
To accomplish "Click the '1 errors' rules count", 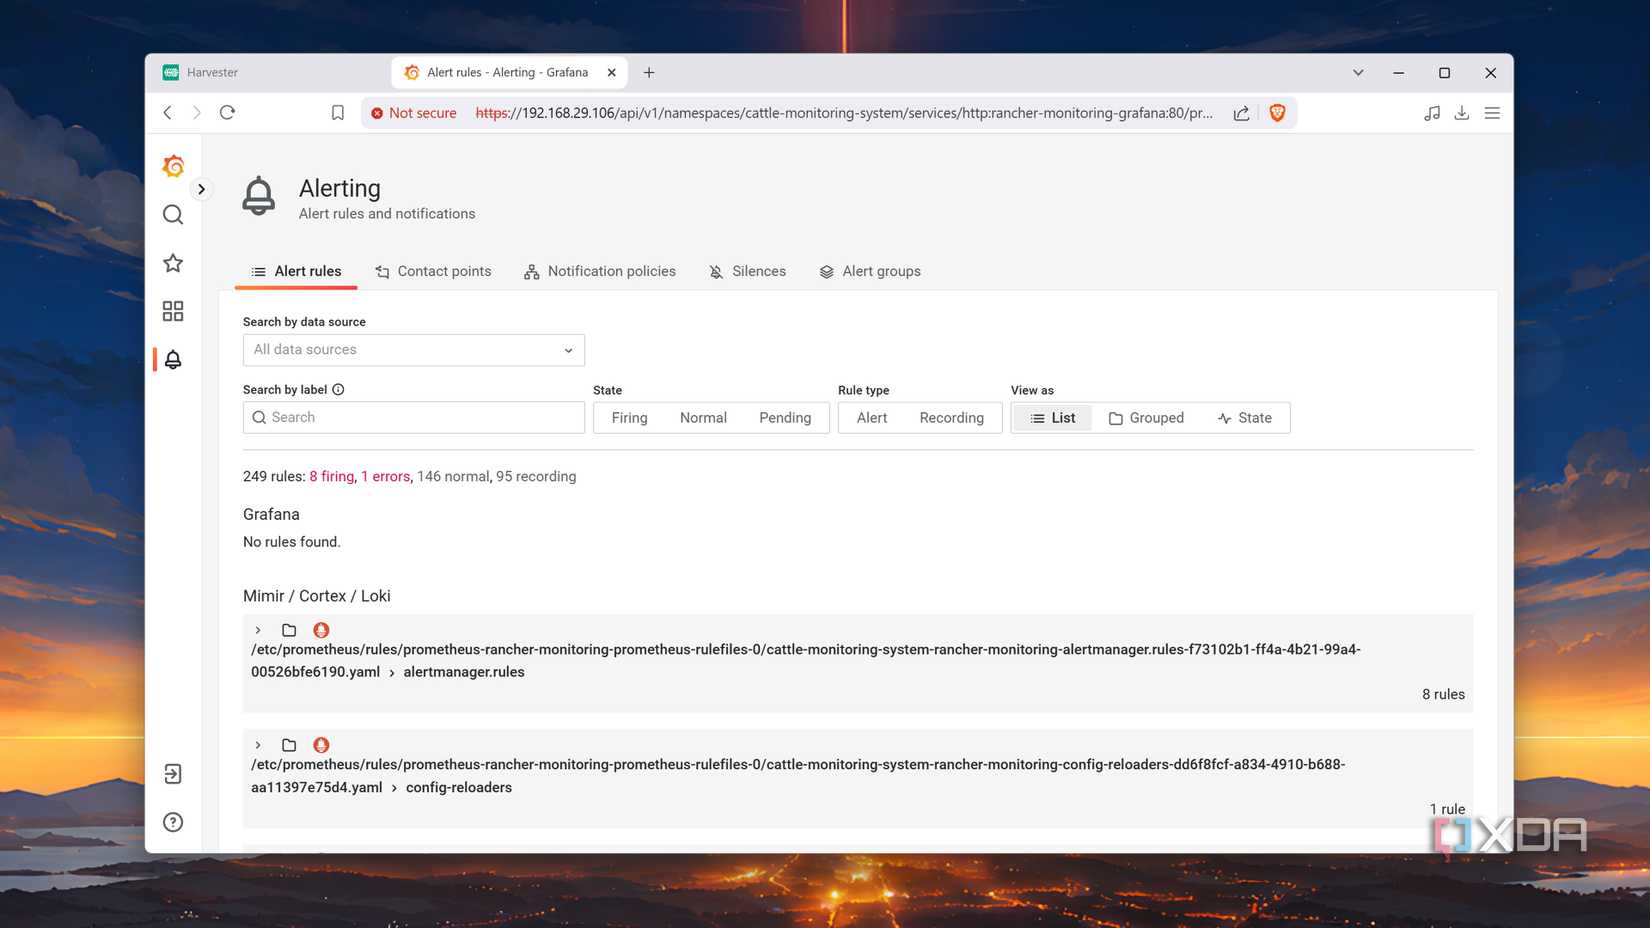I will [385, 477].
